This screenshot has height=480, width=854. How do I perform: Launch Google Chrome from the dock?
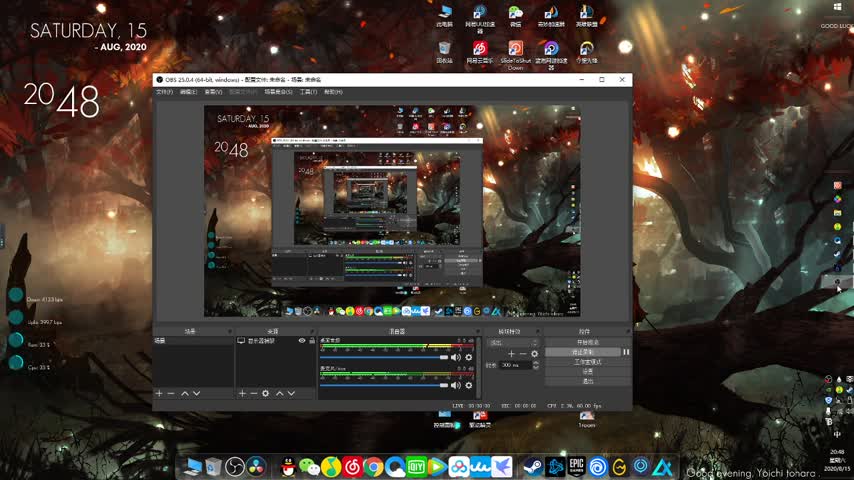pyautogui.click(x=374, y=467)
